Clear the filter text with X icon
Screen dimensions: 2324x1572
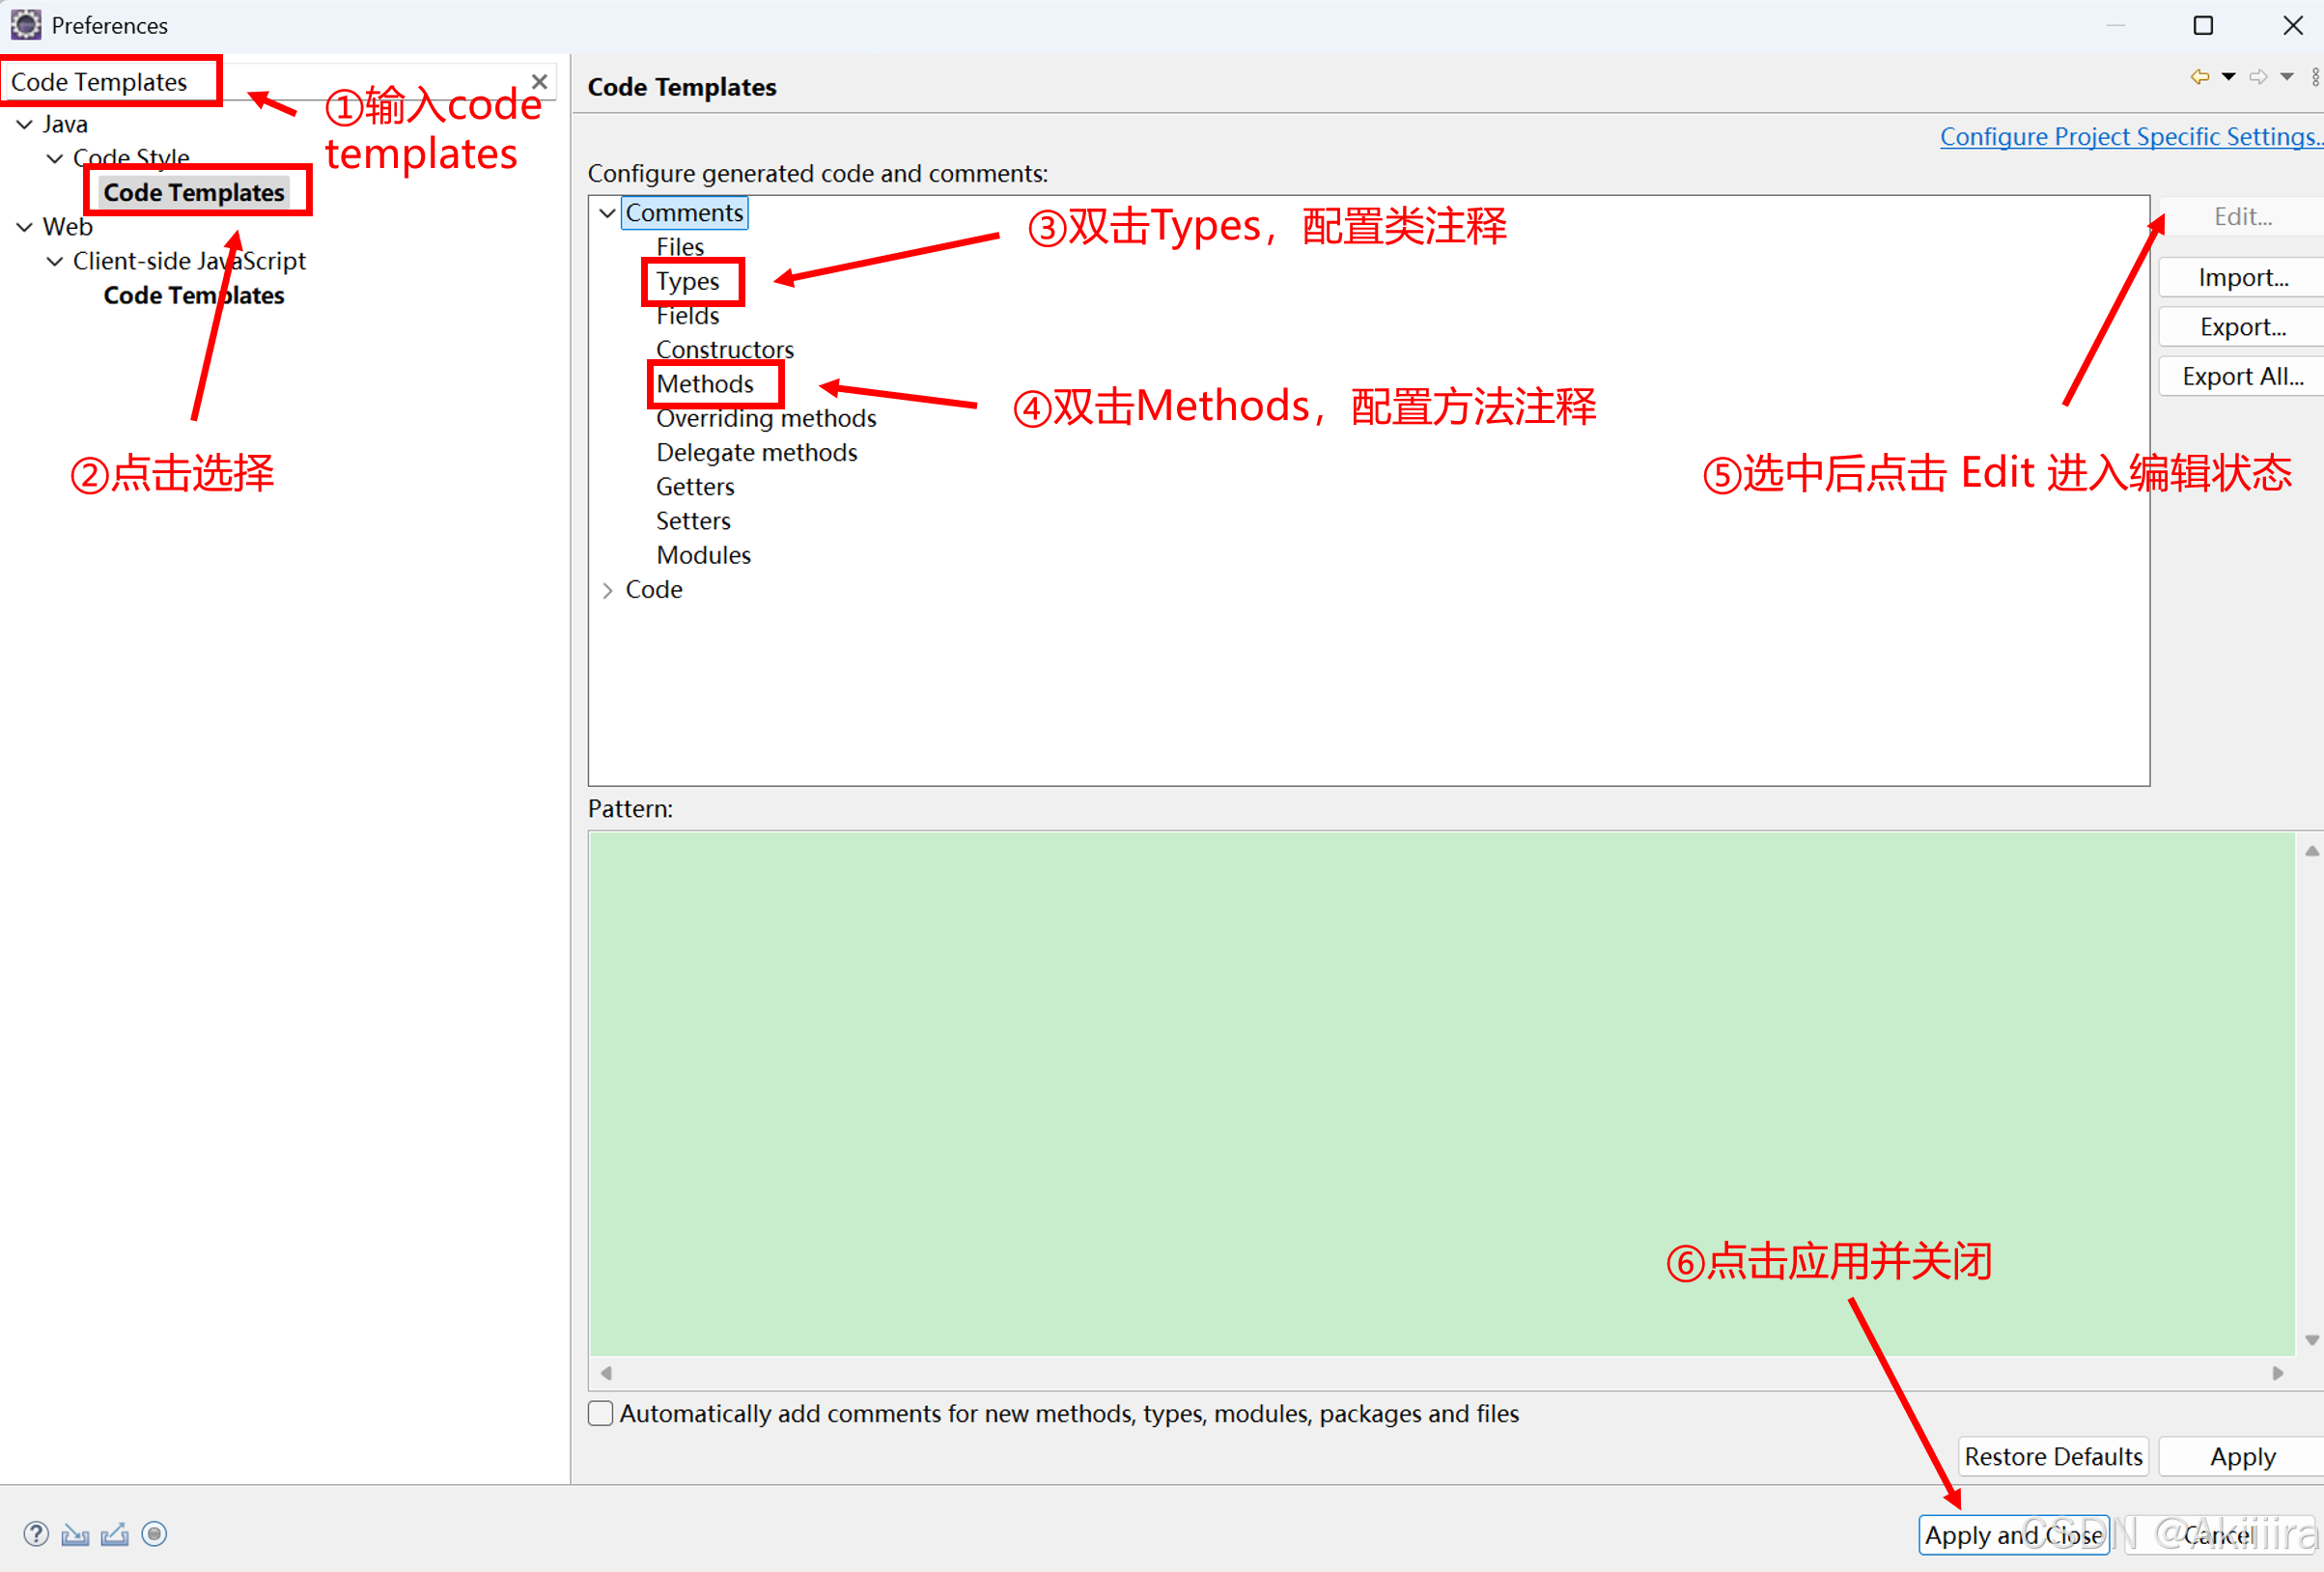pos(539,82)
